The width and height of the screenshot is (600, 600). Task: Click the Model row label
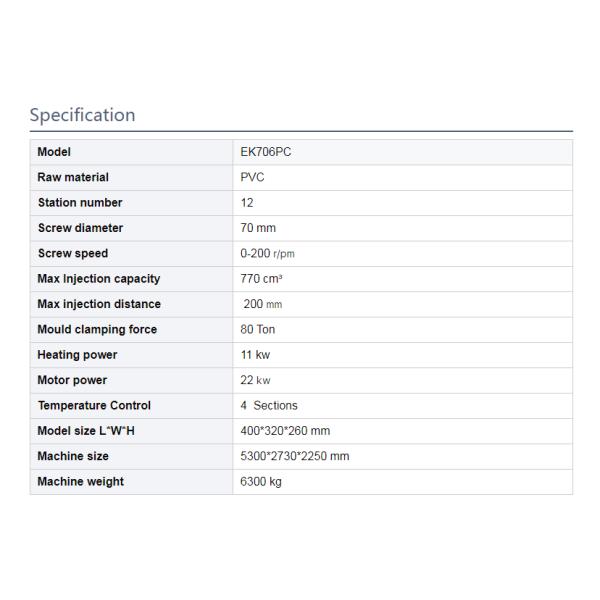click(54, 152)
